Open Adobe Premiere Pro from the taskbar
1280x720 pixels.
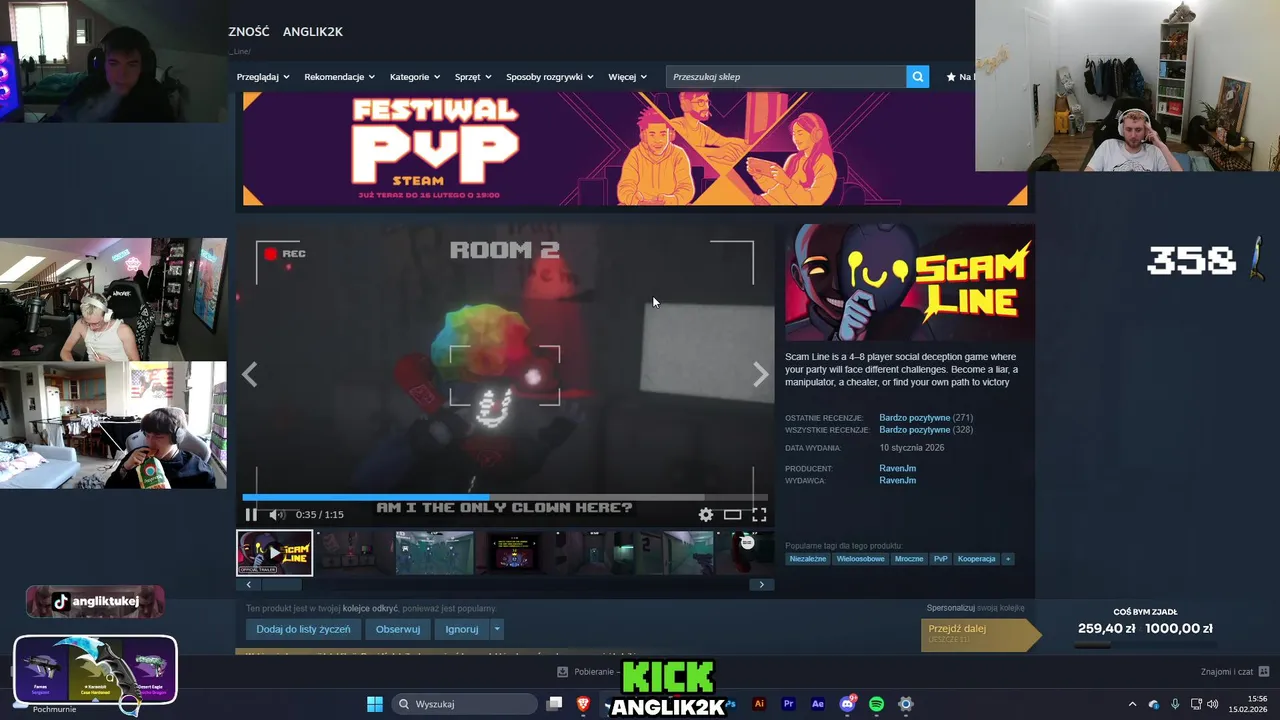(788, 704)
